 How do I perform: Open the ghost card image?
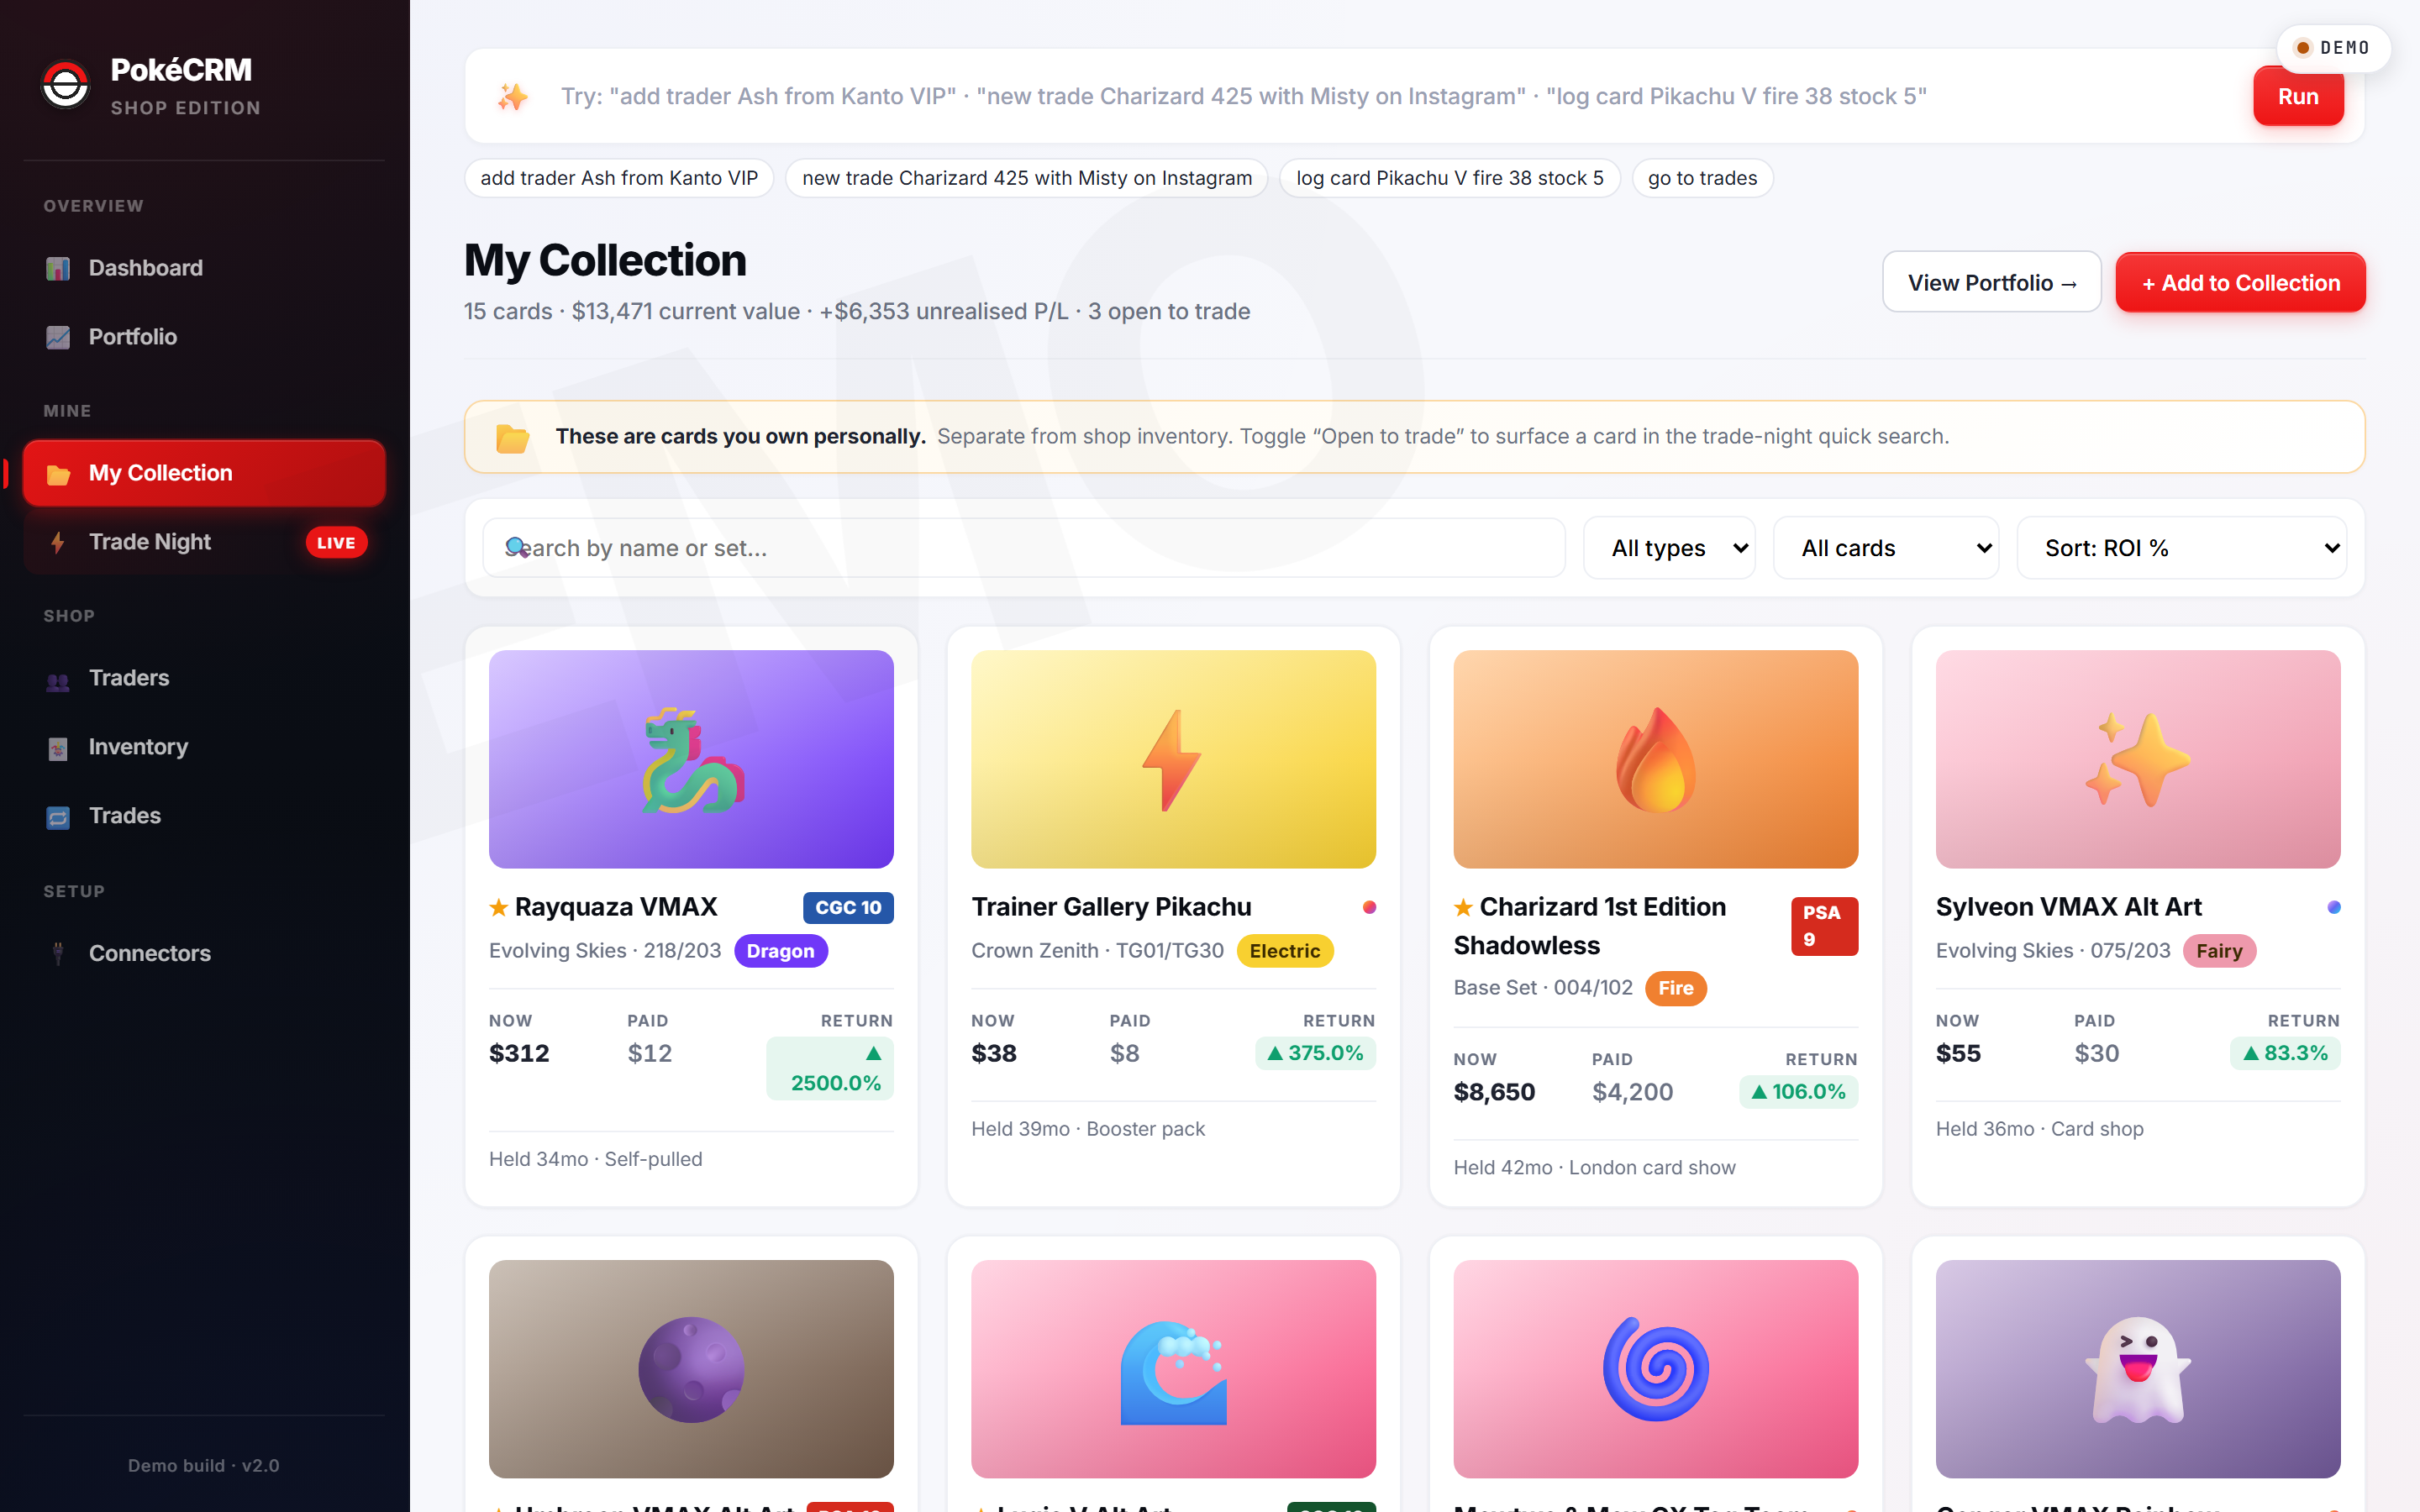click(2138, 1369)
